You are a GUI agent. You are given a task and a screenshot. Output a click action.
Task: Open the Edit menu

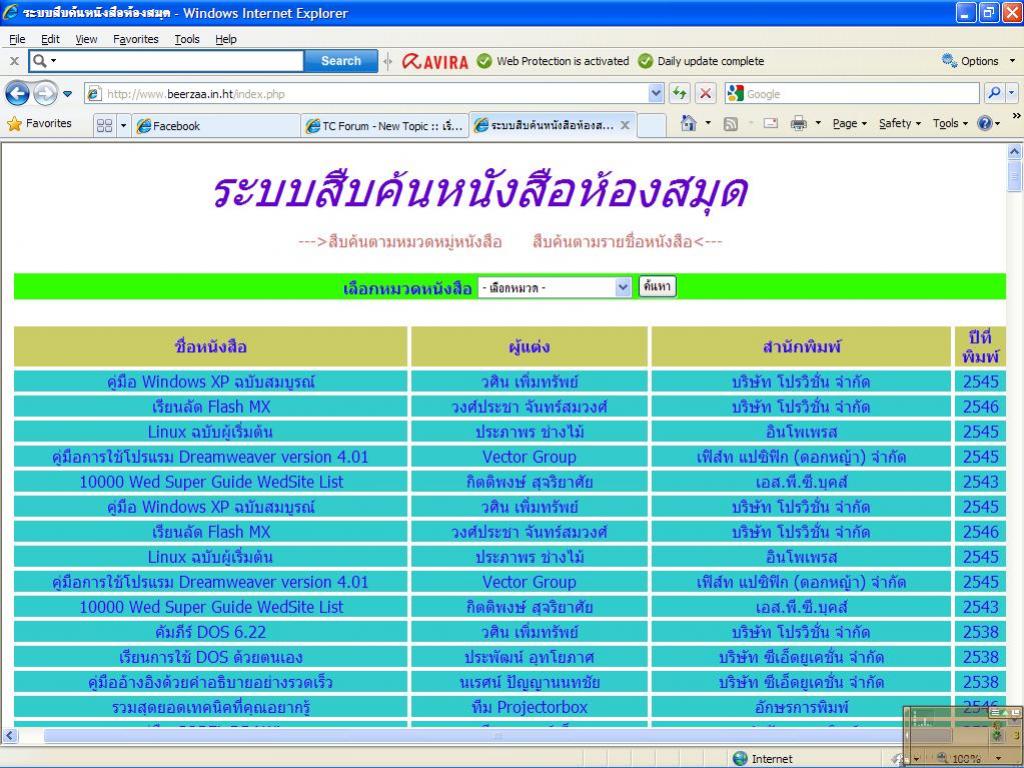point(50,39)
